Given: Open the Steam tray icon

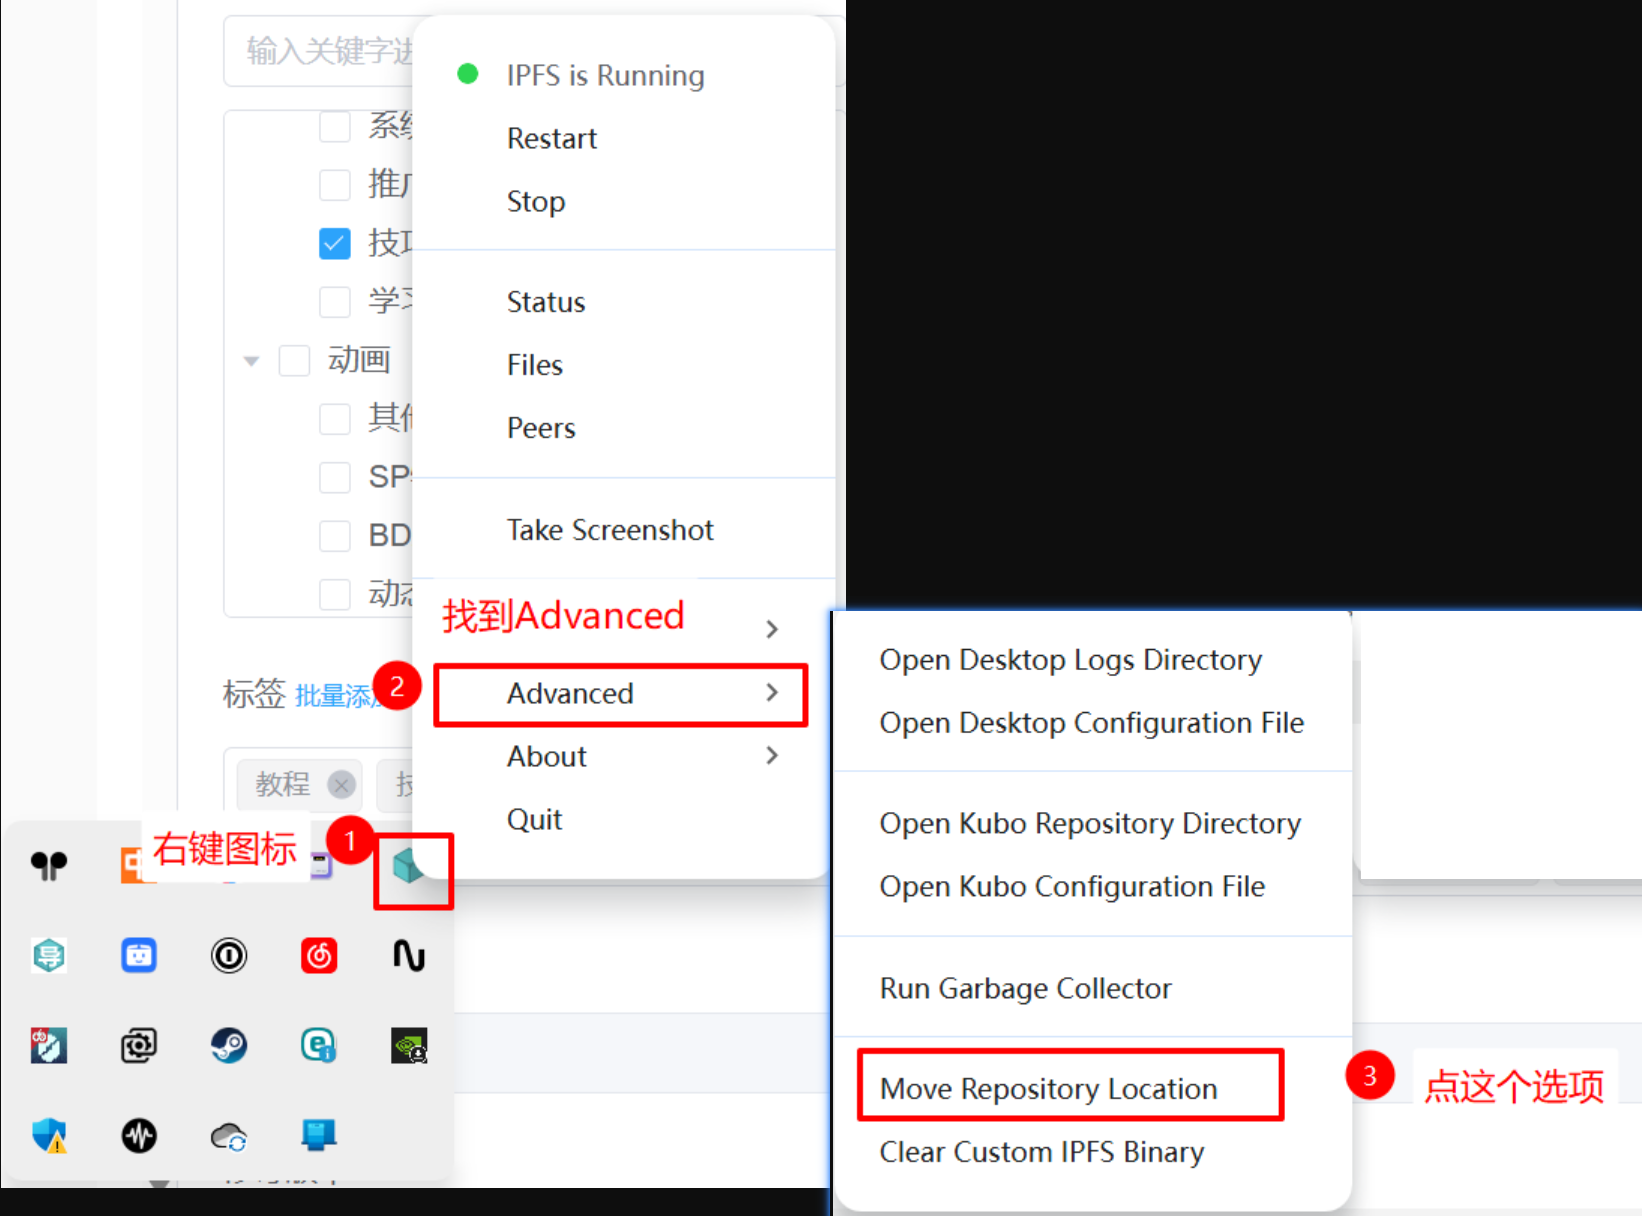Looking at the screenshot, I should pyautogui.click(x=229, y=1046).
